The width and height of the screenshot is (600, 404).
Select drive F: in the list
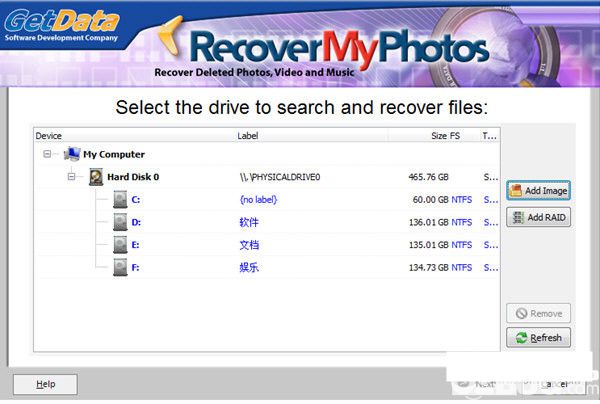(135, 267)
